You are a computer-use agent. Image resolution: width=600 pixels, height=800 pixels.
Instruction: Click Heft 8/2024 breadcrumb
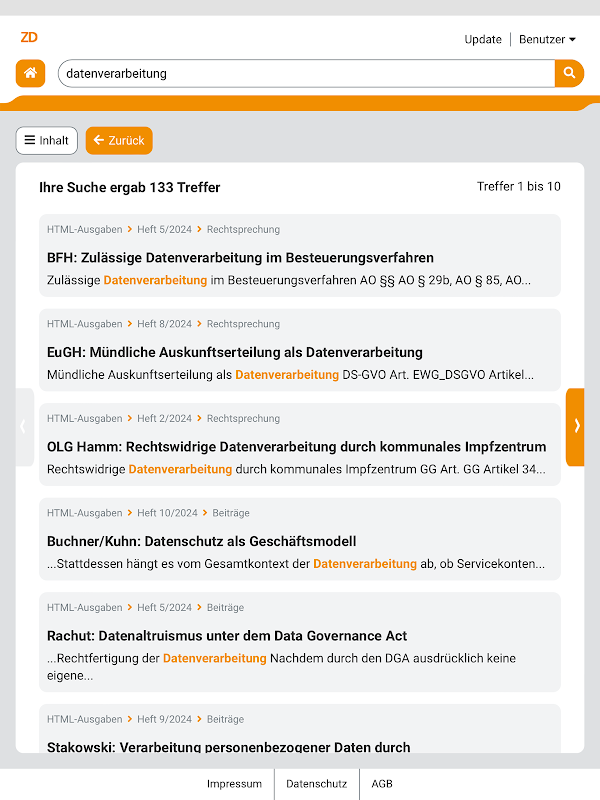click(x=164, y=324)
